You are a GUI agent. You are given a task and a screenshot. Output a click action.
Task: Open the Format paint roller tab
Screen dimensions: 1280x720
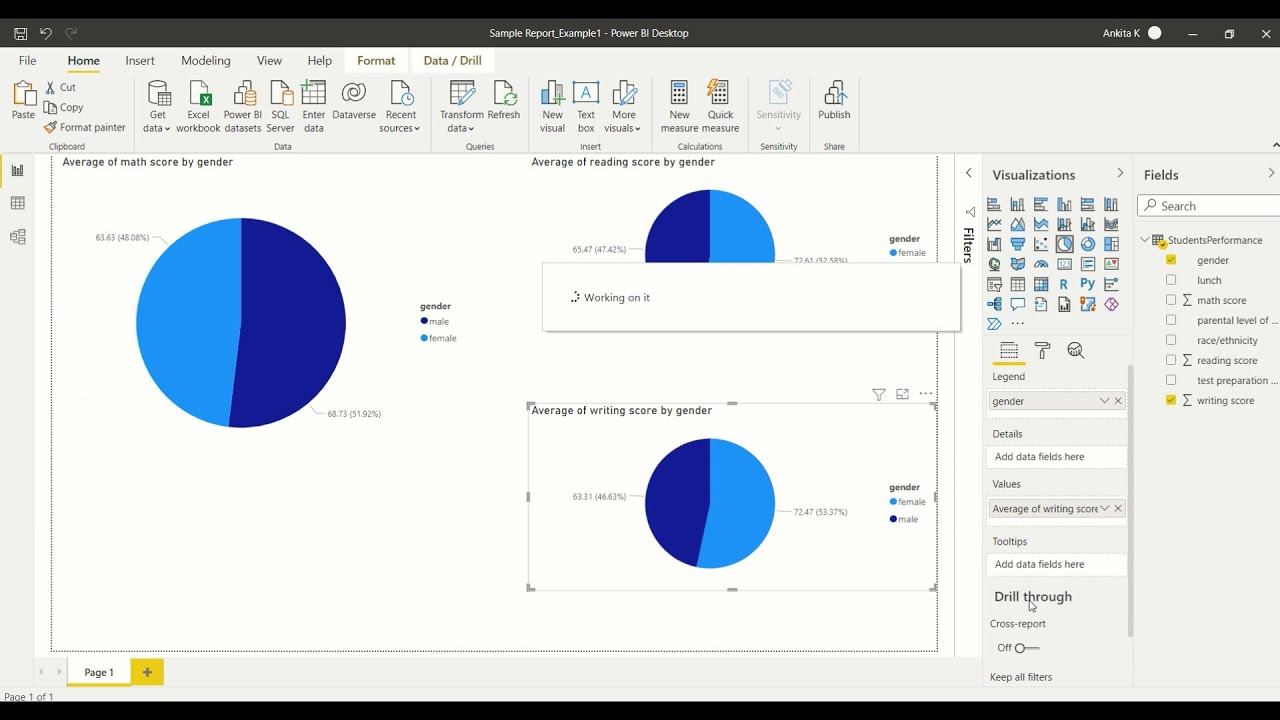[1042, 350]
